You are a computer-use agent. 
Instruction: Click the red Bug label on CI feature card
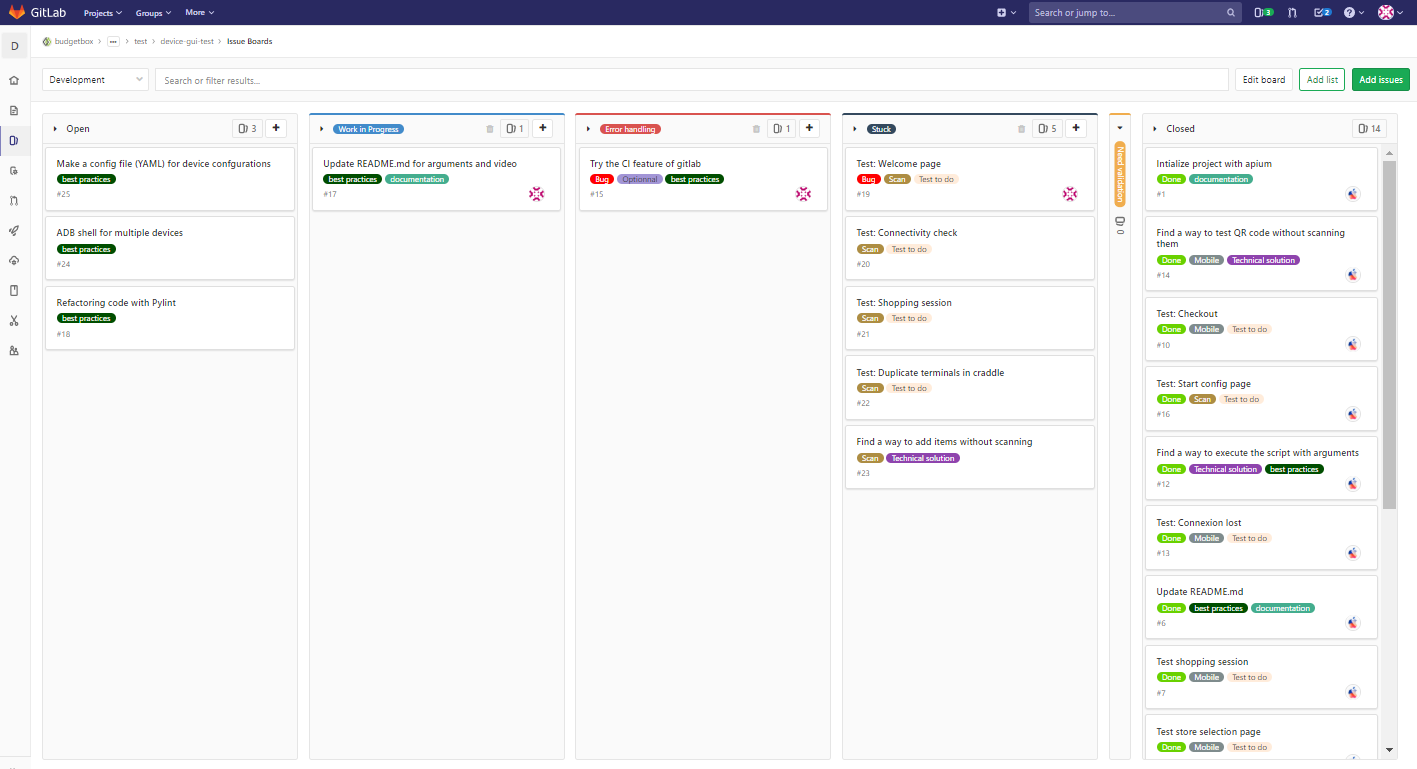[x=602, y=179]
